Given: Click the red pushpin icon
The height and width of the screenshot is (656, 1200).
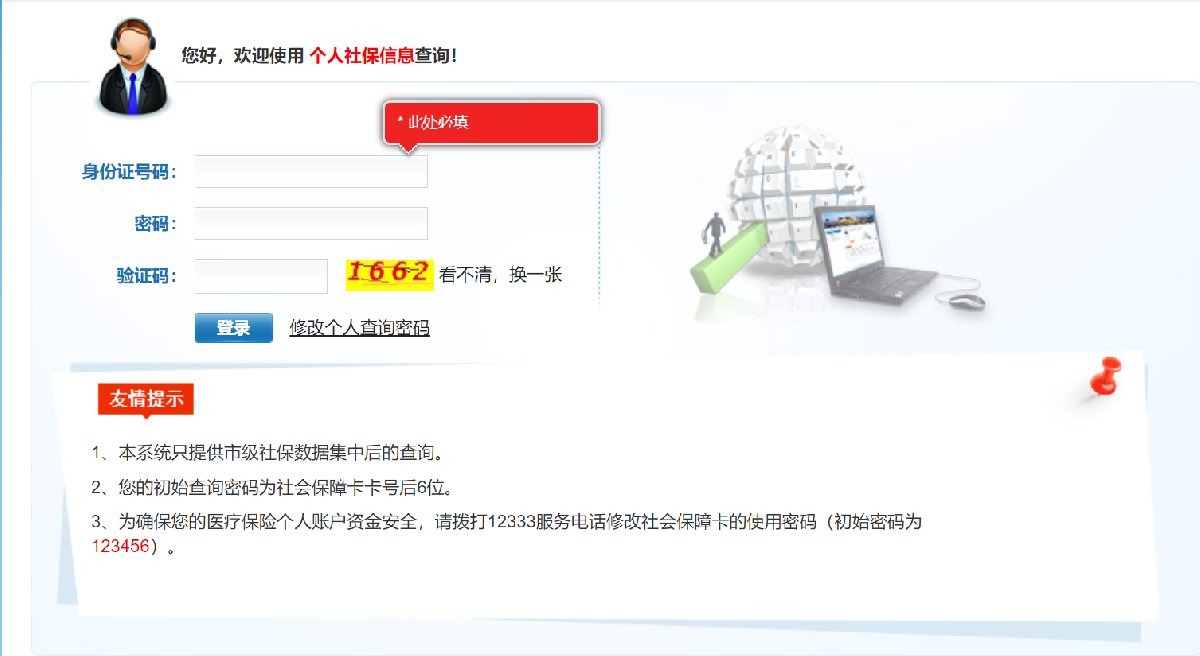Looking at the screenshot, I should tap(1103, 381).
